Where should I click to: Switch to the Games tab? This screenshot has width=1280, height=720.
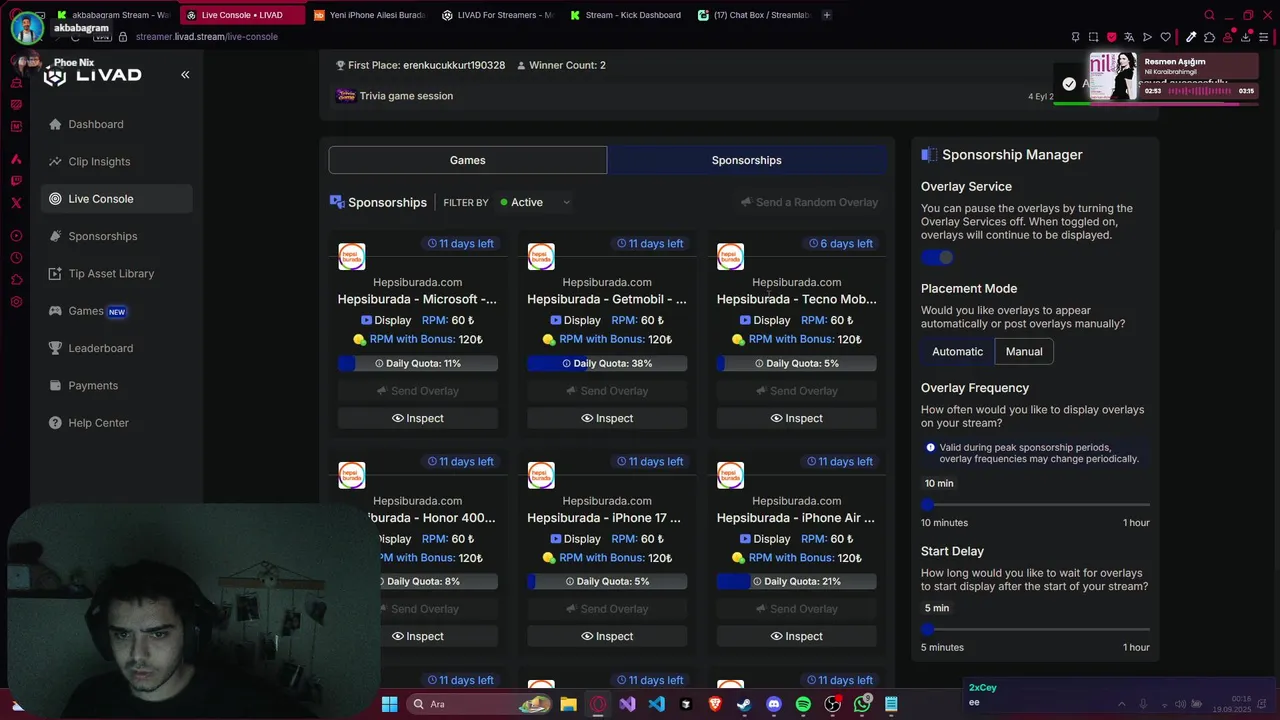(467, 160)
